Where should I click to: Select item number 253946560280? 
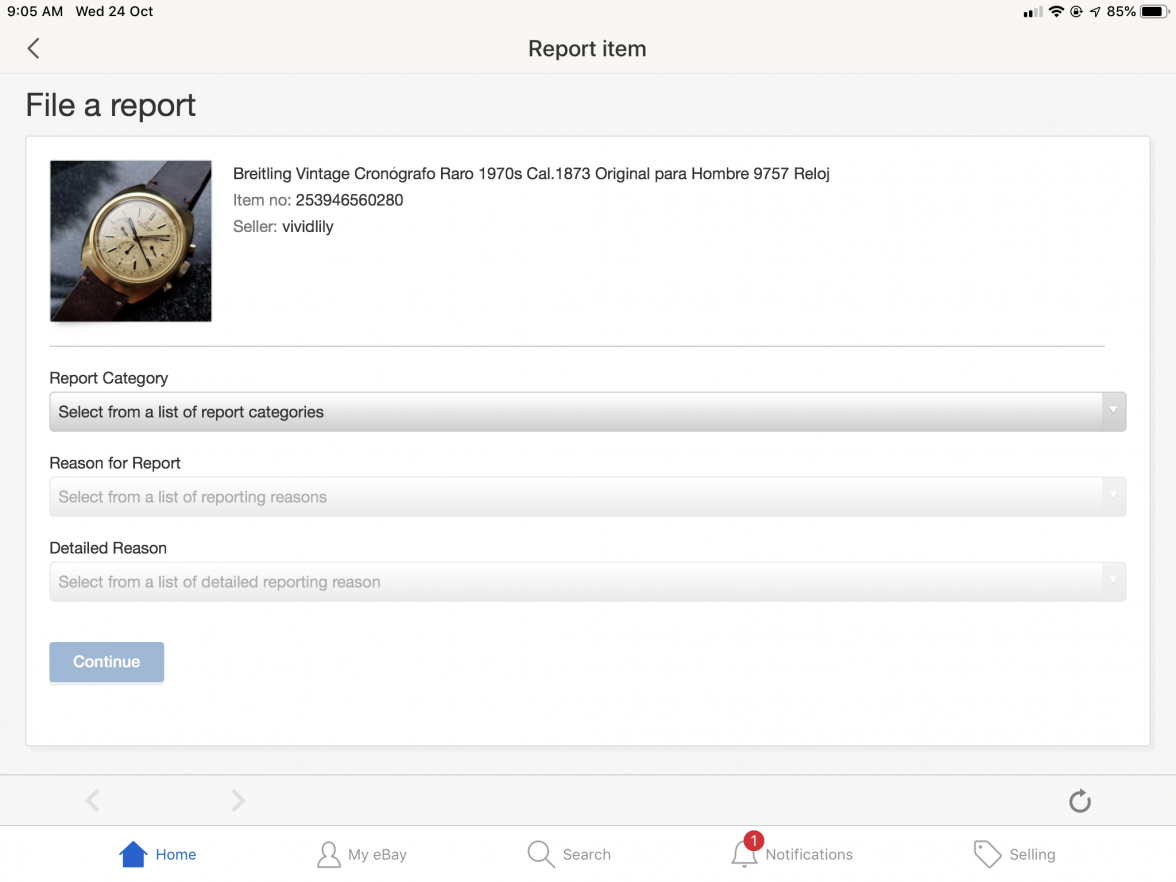(349, 200)
